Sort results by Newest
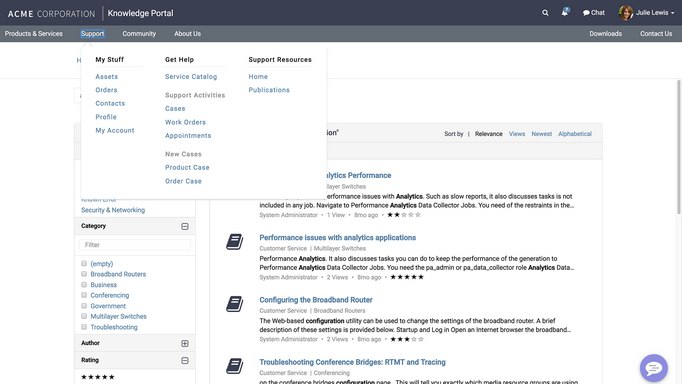682x384 pixels. tap(542, 134)
